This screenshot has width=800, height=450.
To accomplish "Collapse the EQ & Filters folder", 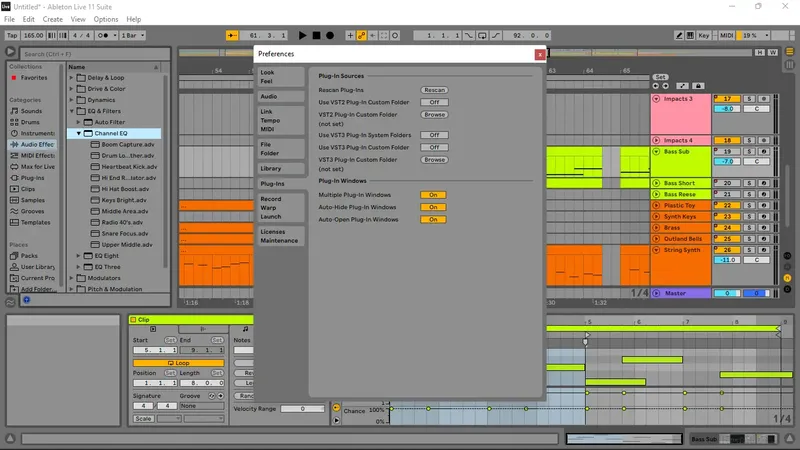I will pyautogui.click(x=71, y=111).
